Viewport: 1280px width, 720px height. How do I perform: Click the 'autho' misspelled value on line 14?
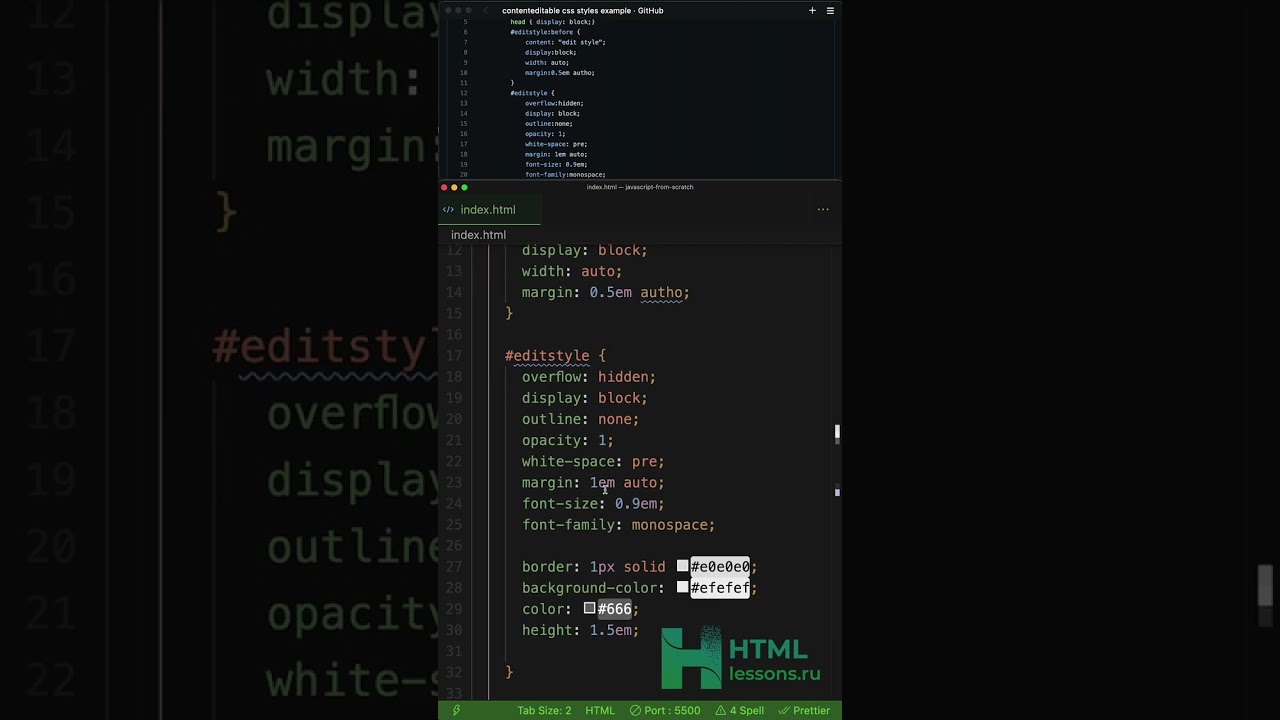tap(661, 292)
